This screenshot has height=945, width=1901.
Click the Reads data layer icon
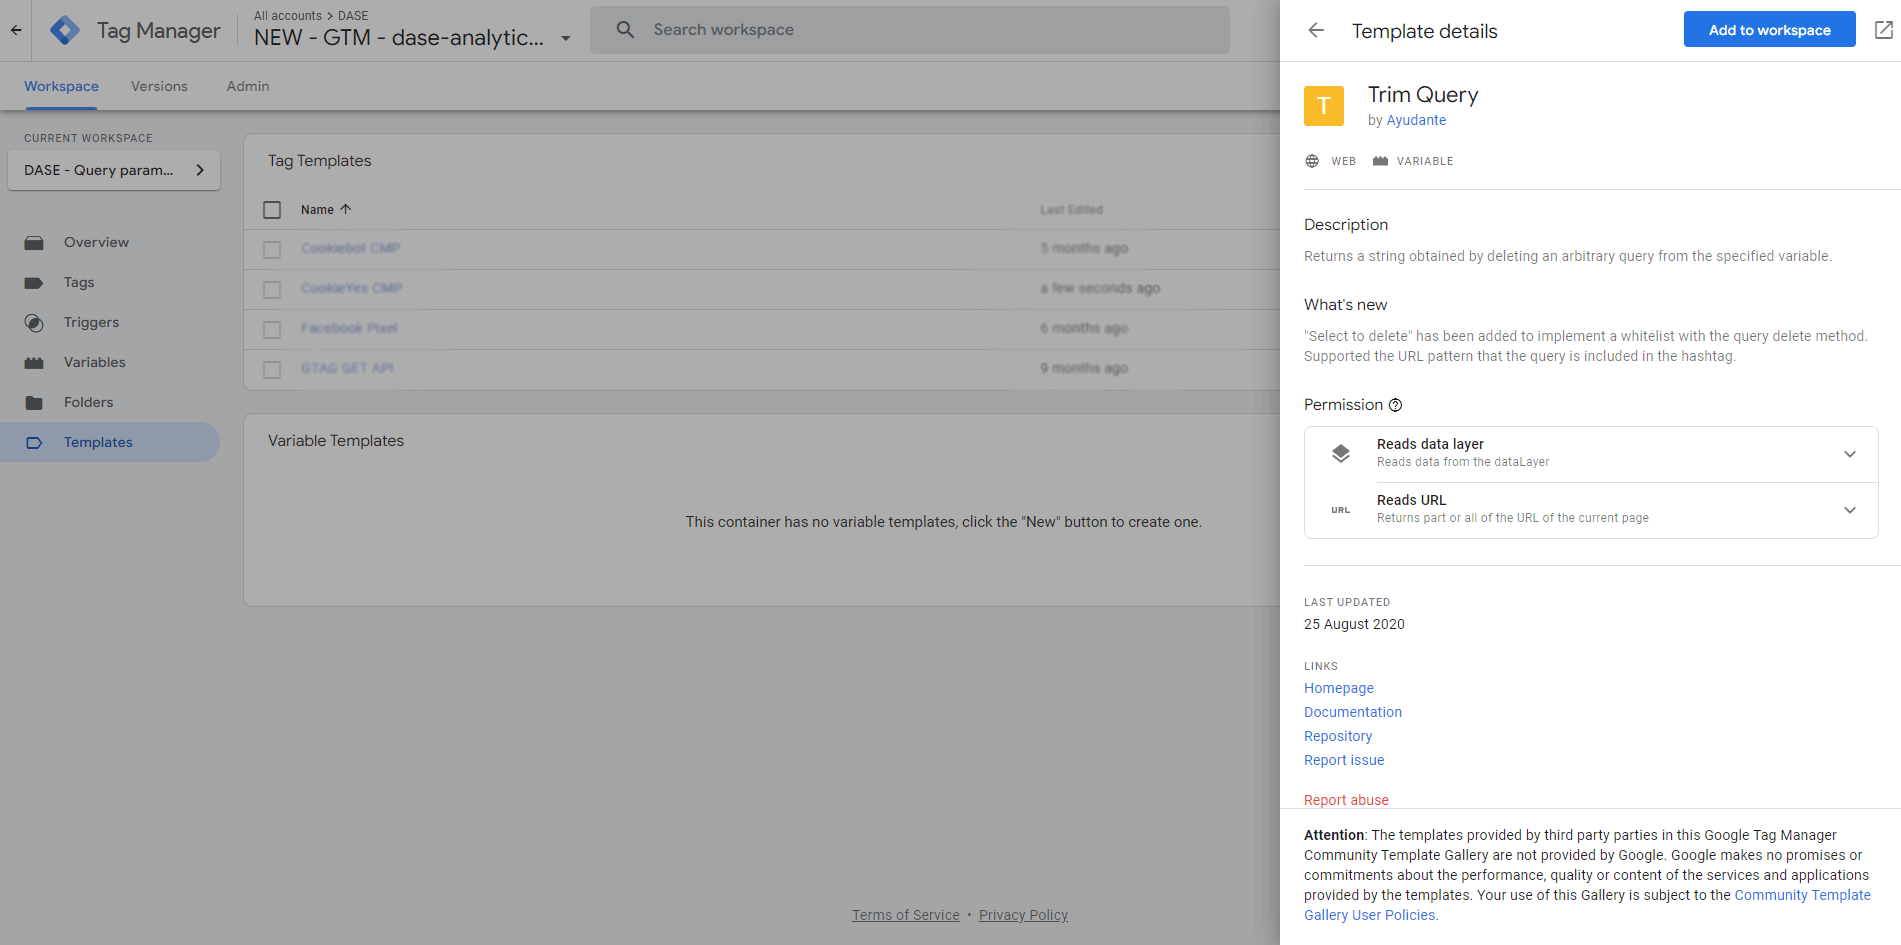pyautogui.click(x=1341, y=453)
